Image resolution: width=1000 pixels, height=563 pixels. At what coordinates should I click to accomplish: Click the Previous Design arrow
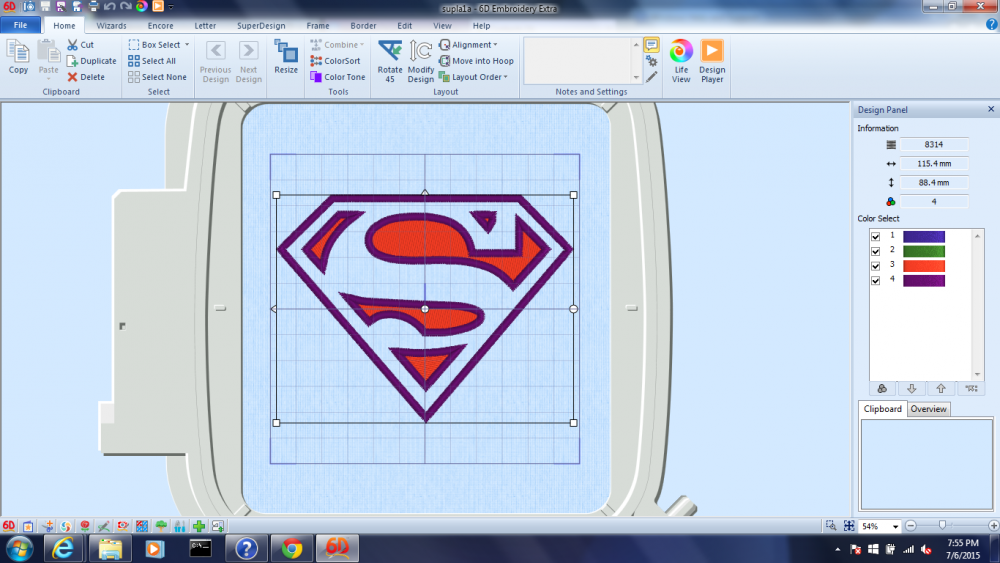tap(216, 51)
